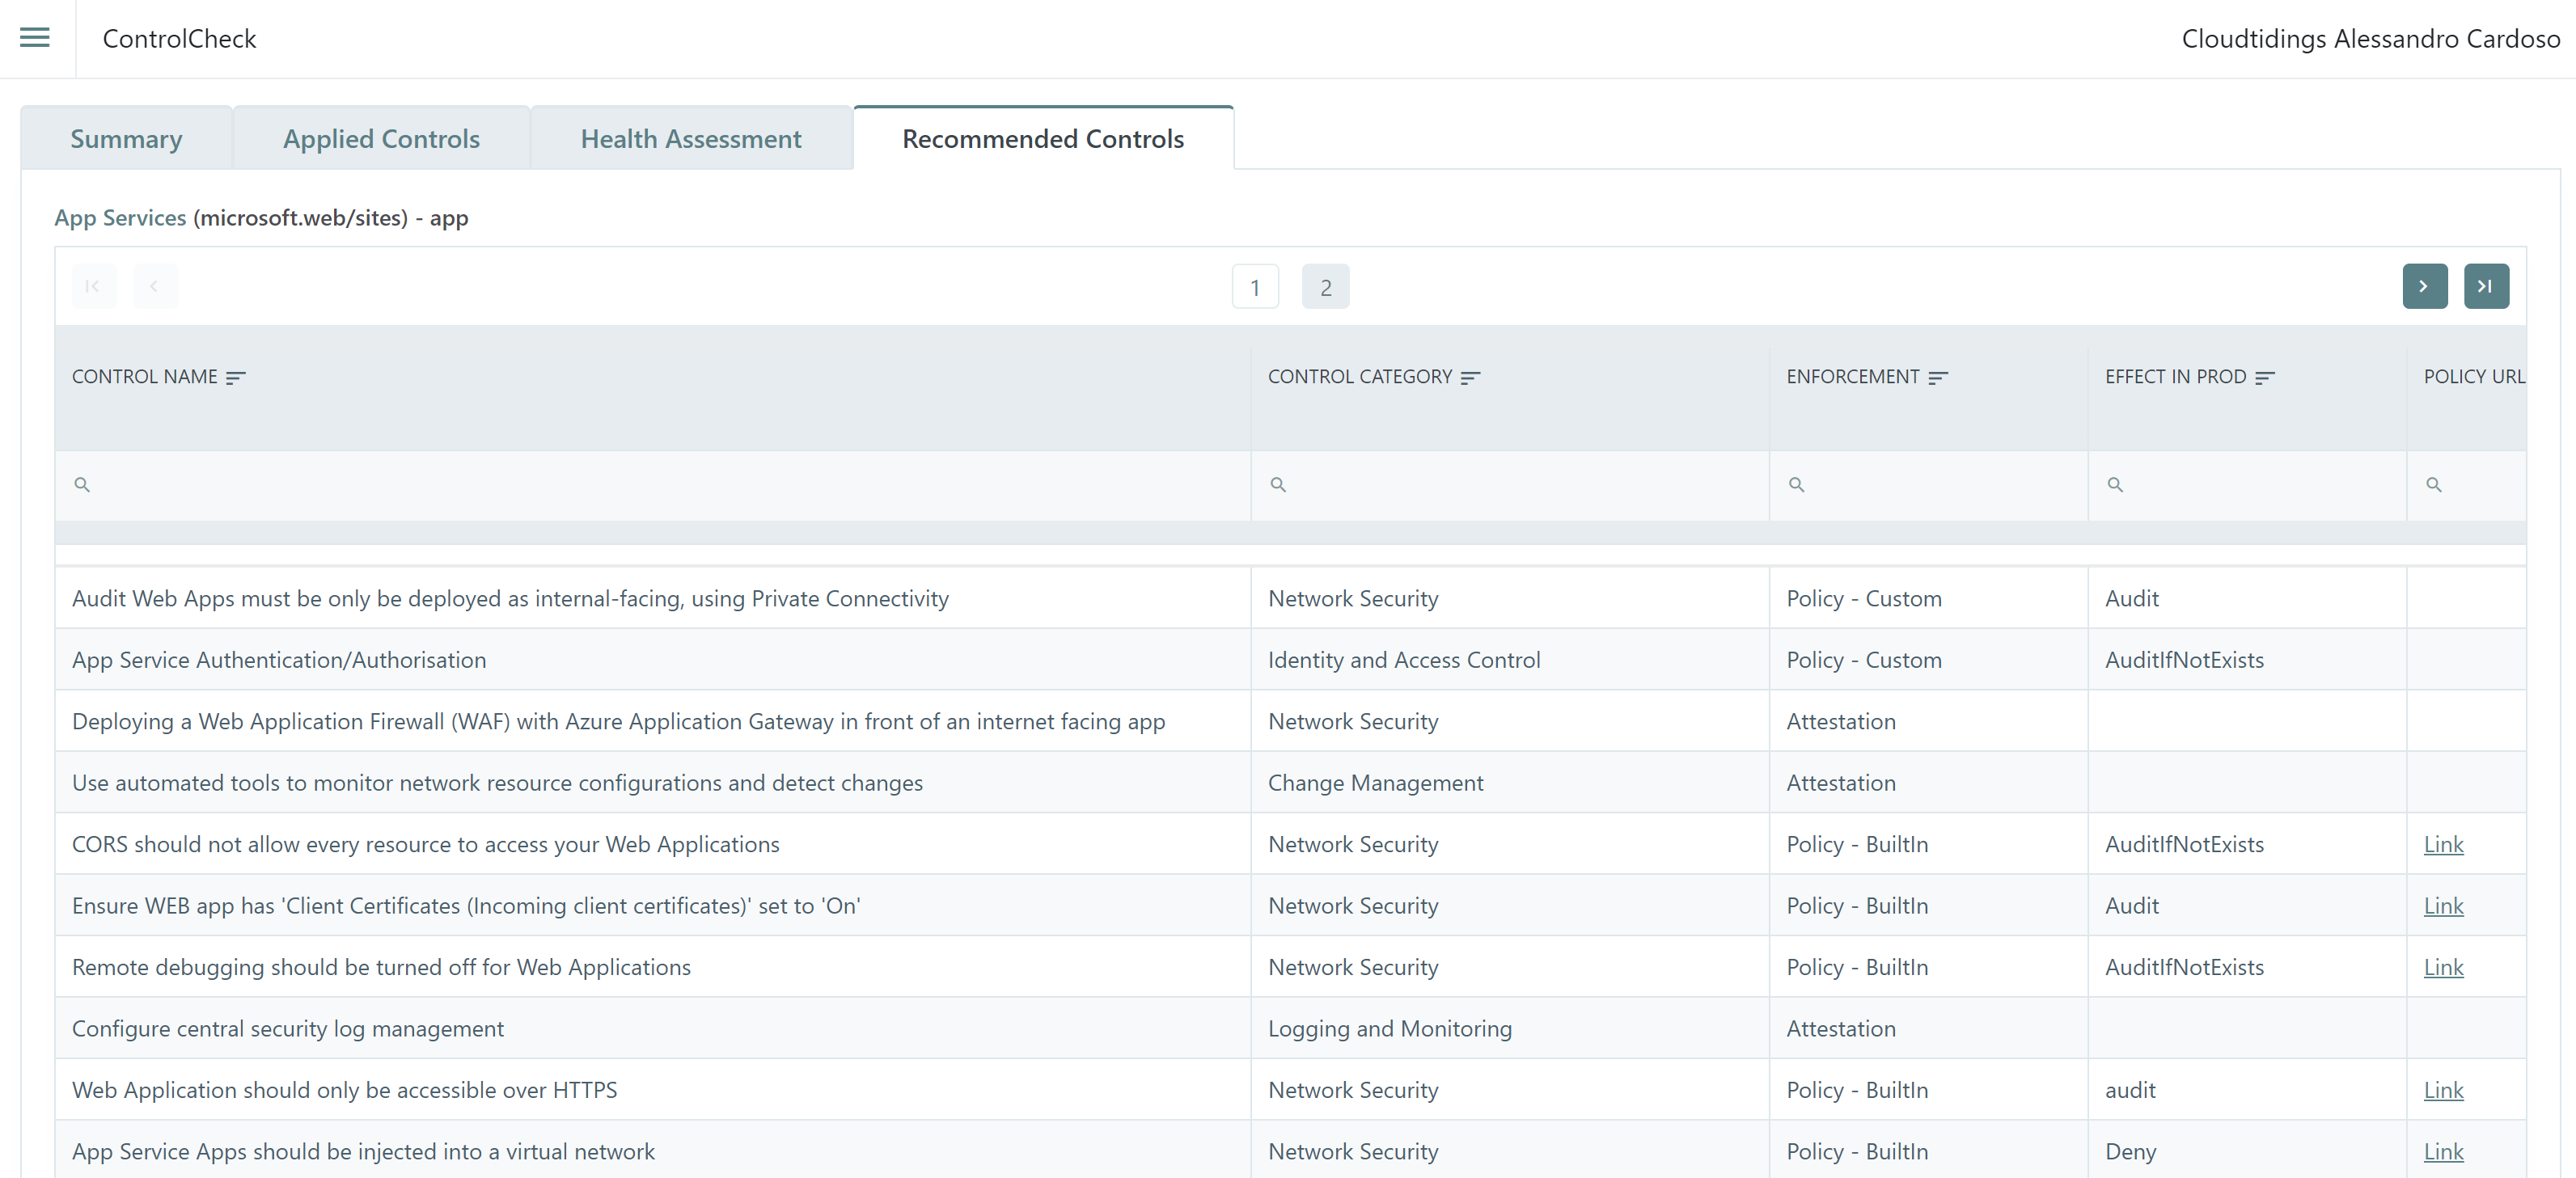Switch to Health Assessment tab
This screenshot has width=2576, height=1178.
point(691,139)
